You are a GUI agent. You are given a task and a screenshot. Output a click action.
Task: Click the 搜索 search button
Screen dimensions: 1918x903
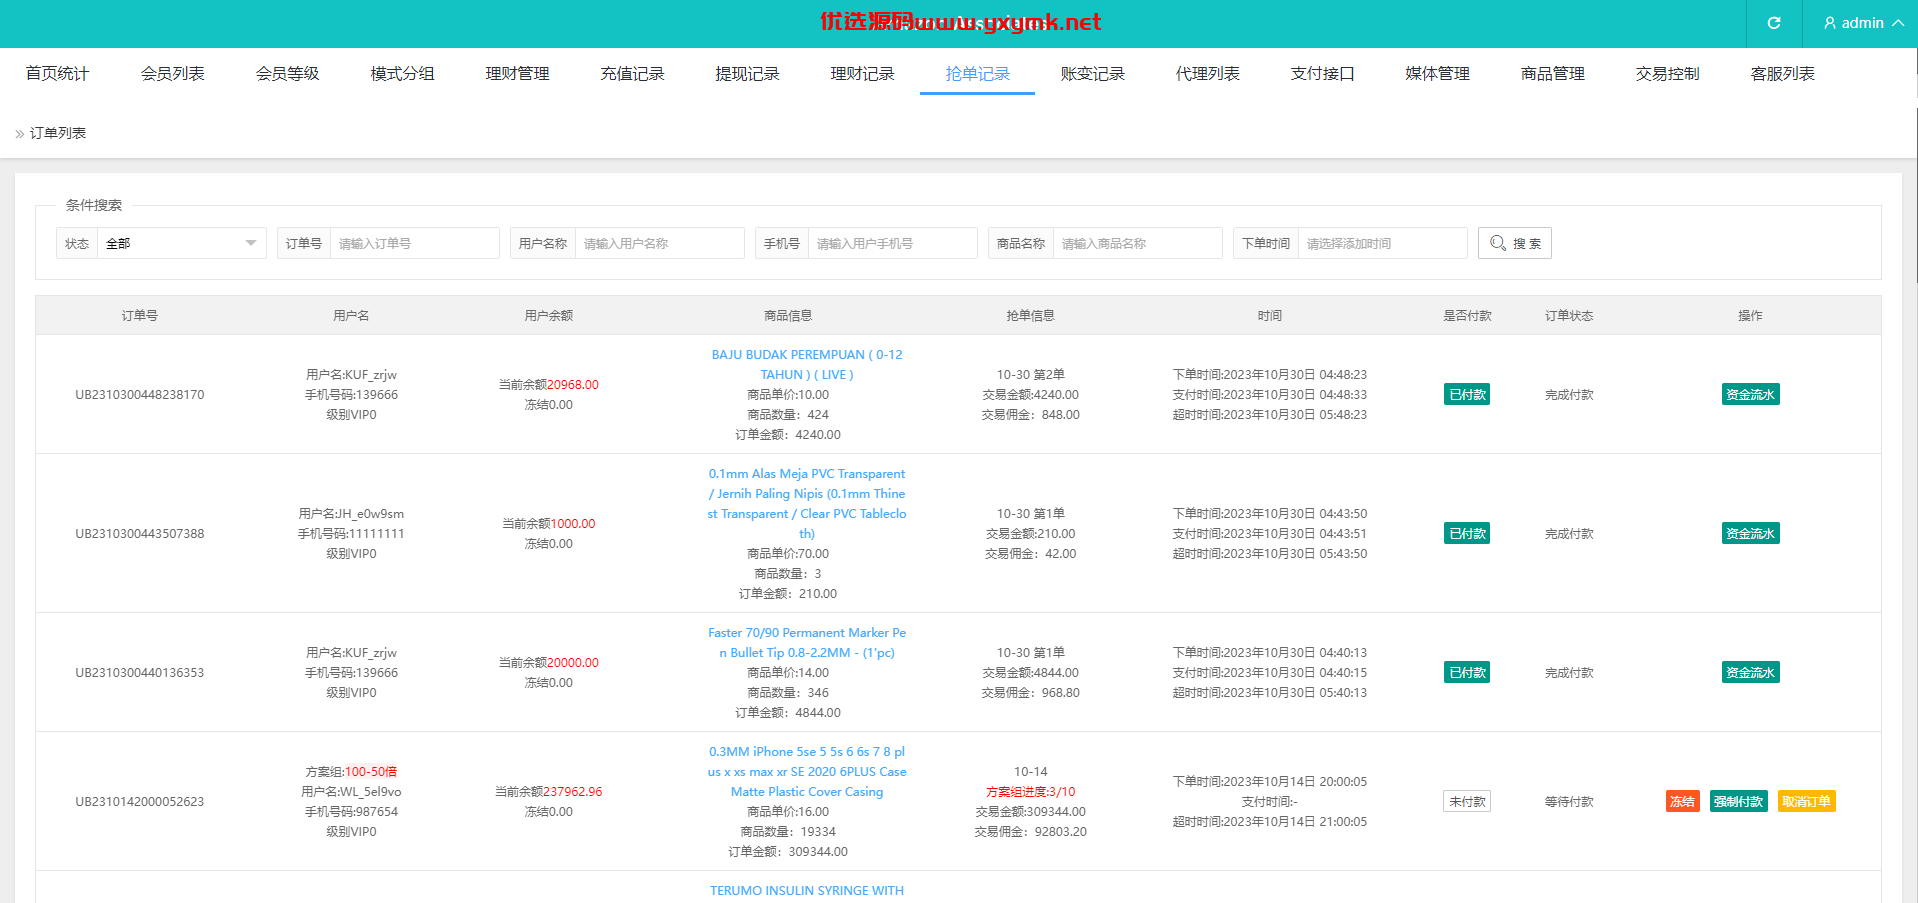[x=1514, y=243]
